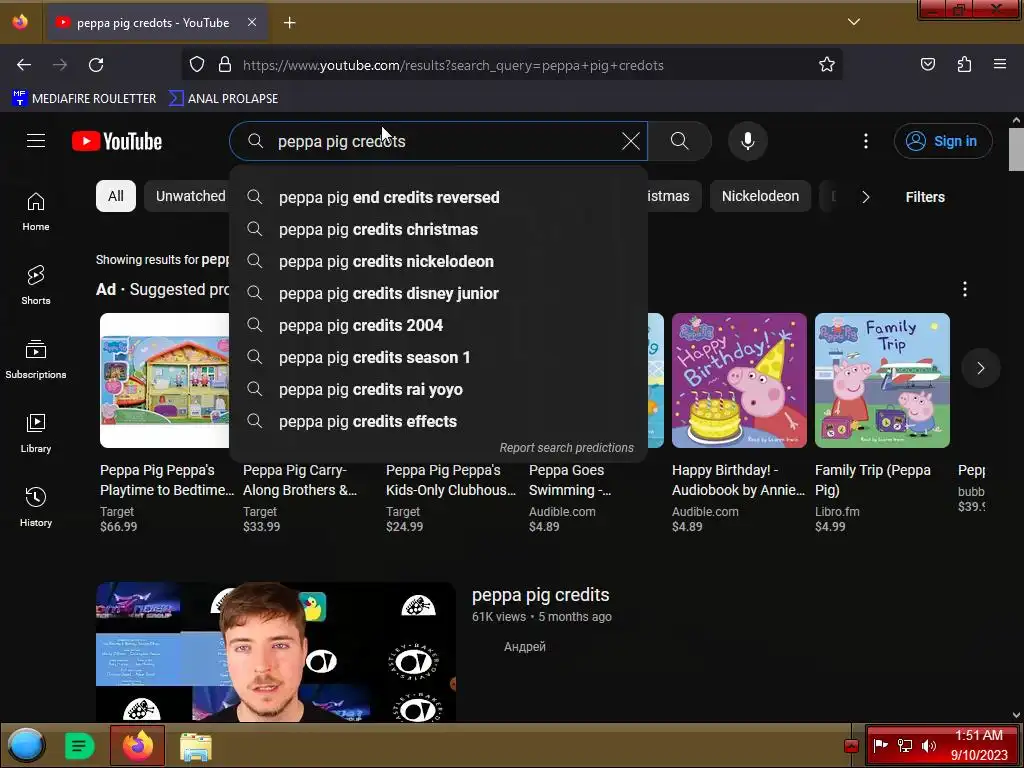Viewport: 1024px width, 768px height.
Task: Open the Андрей channel link
Action: 524,647
